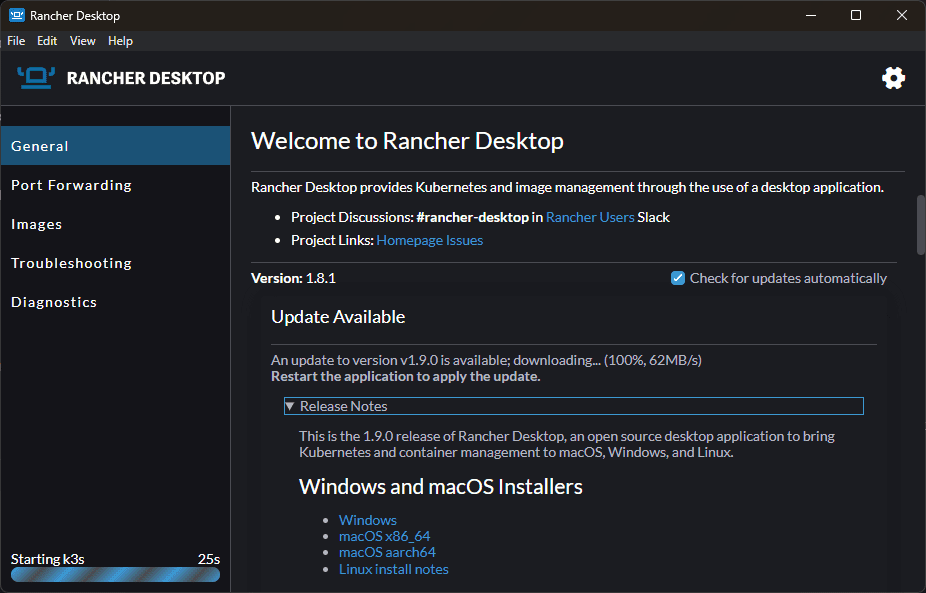
Task: Navigate to the Images page
Action: tap(36, 223)
